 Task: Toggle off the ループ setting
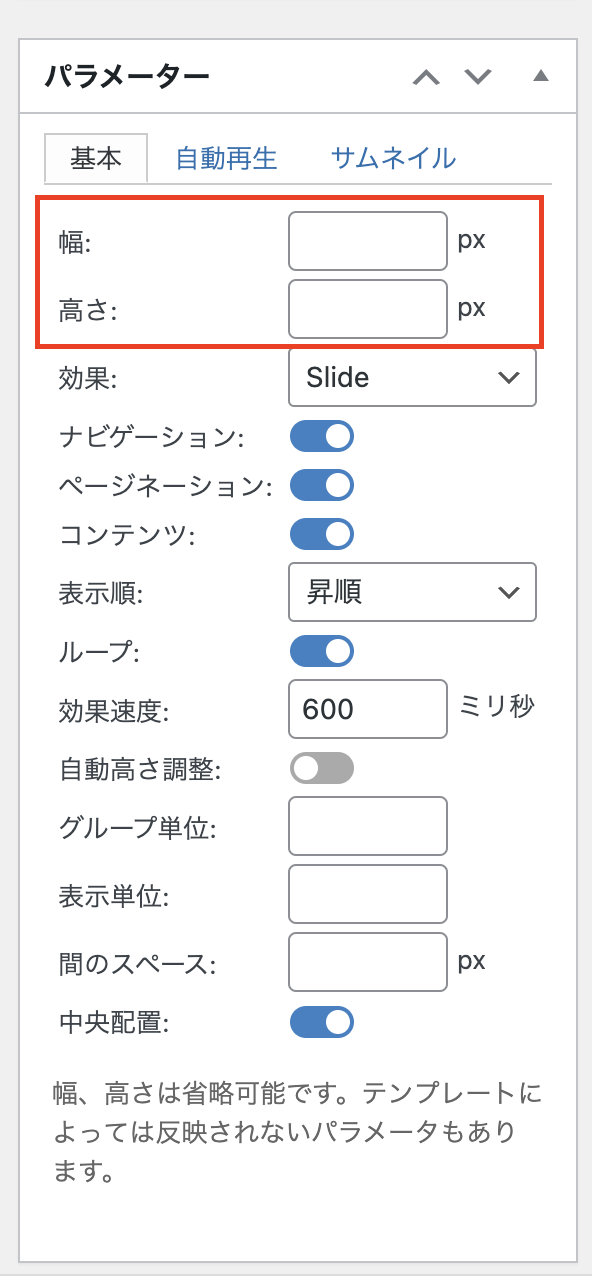[x=321, y=651]
